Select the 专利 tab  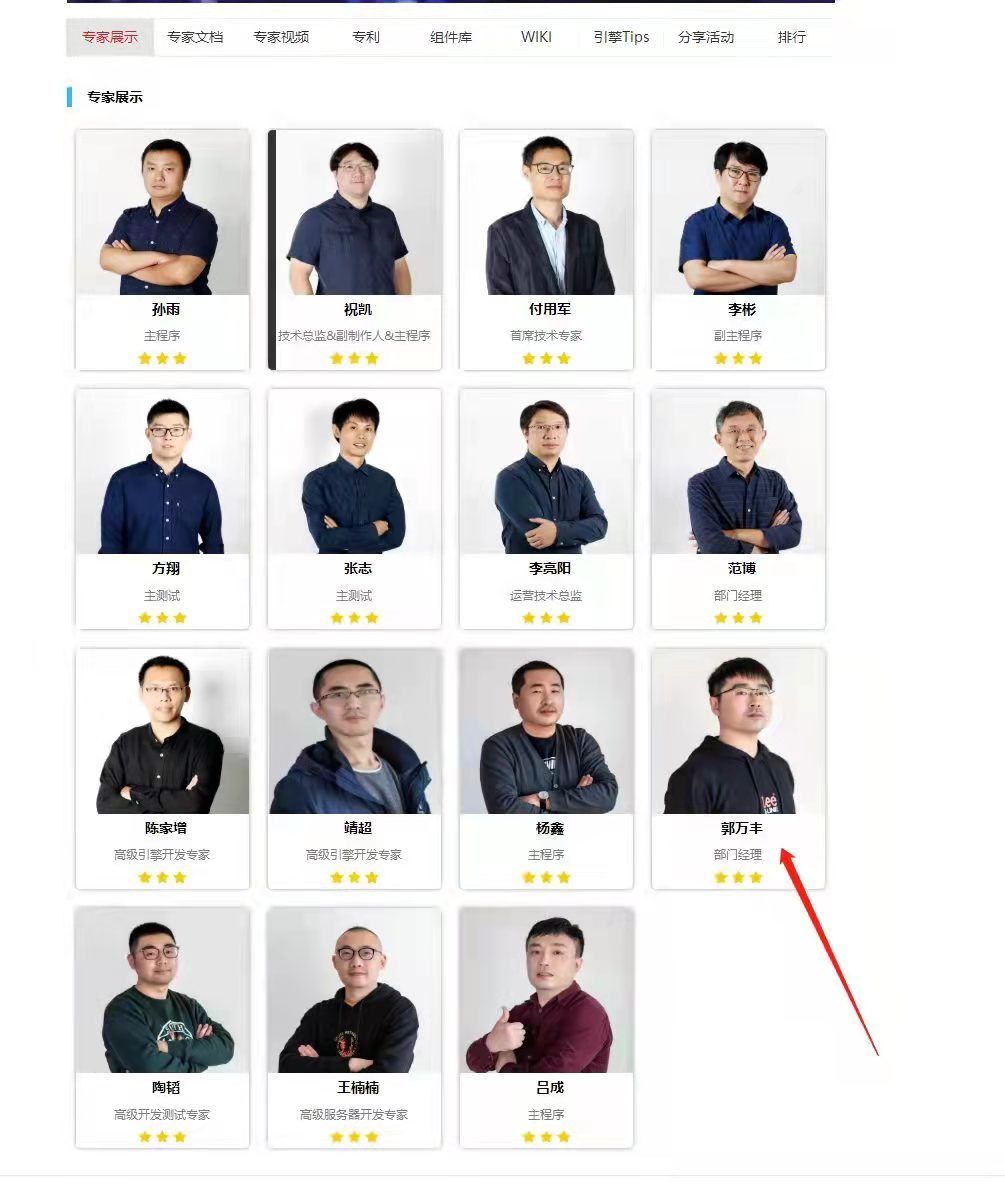coord(366,37)
